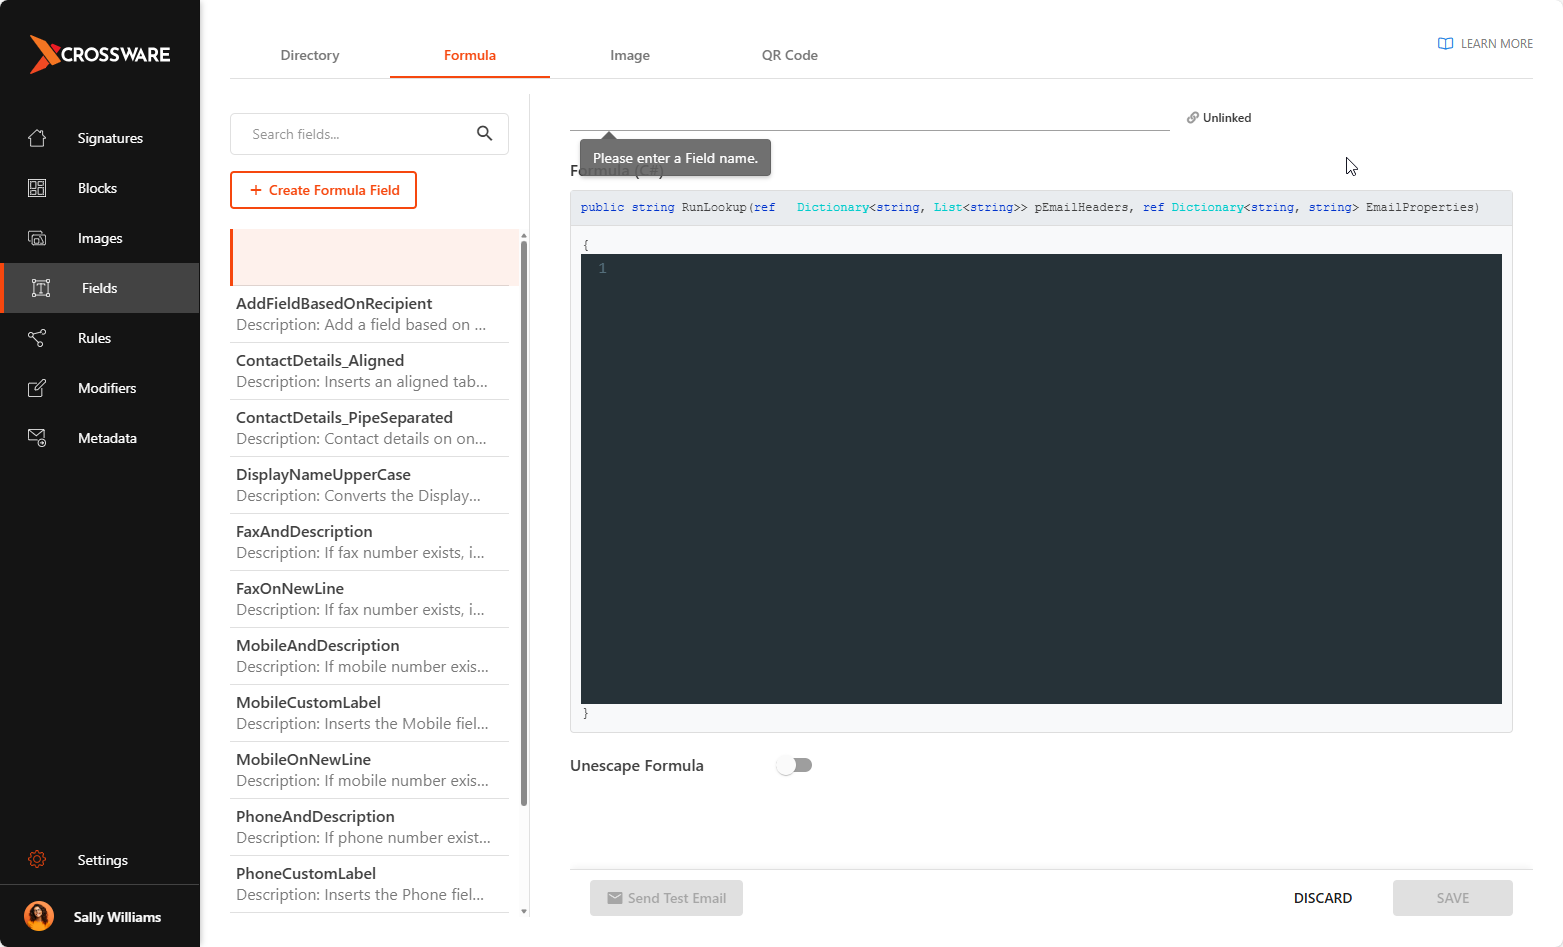Switch to the Directory tab
The image size is (1563, 947).
coord(310,56)
